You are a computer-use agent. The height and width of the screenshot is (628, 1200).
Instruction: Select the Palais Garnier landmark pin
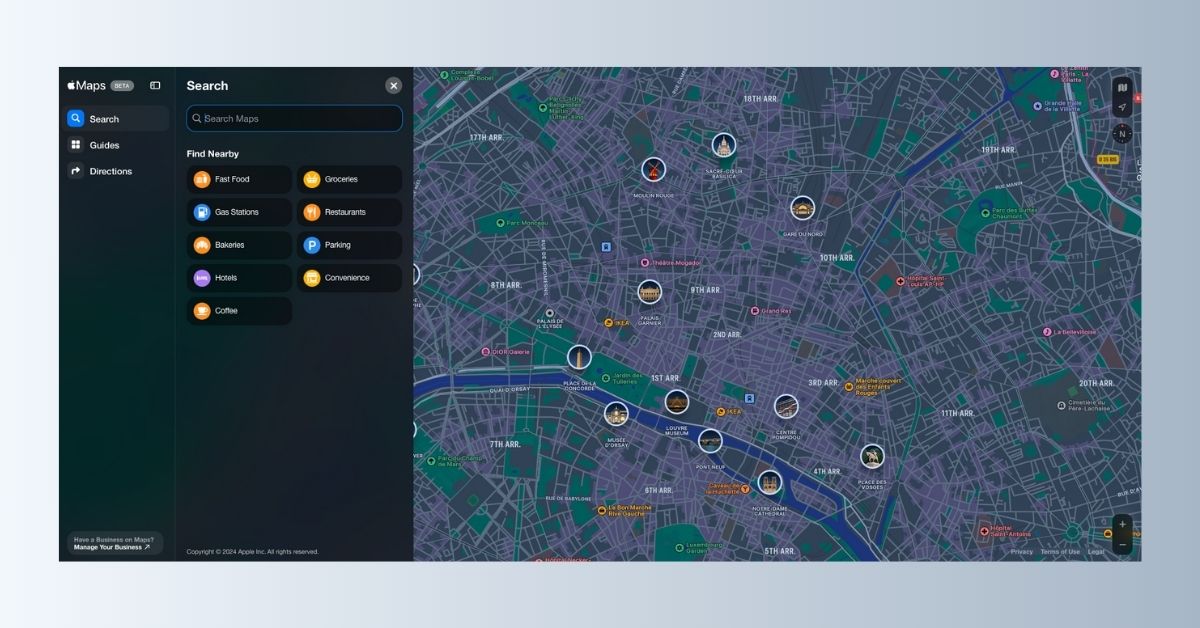tap(650, 292)
